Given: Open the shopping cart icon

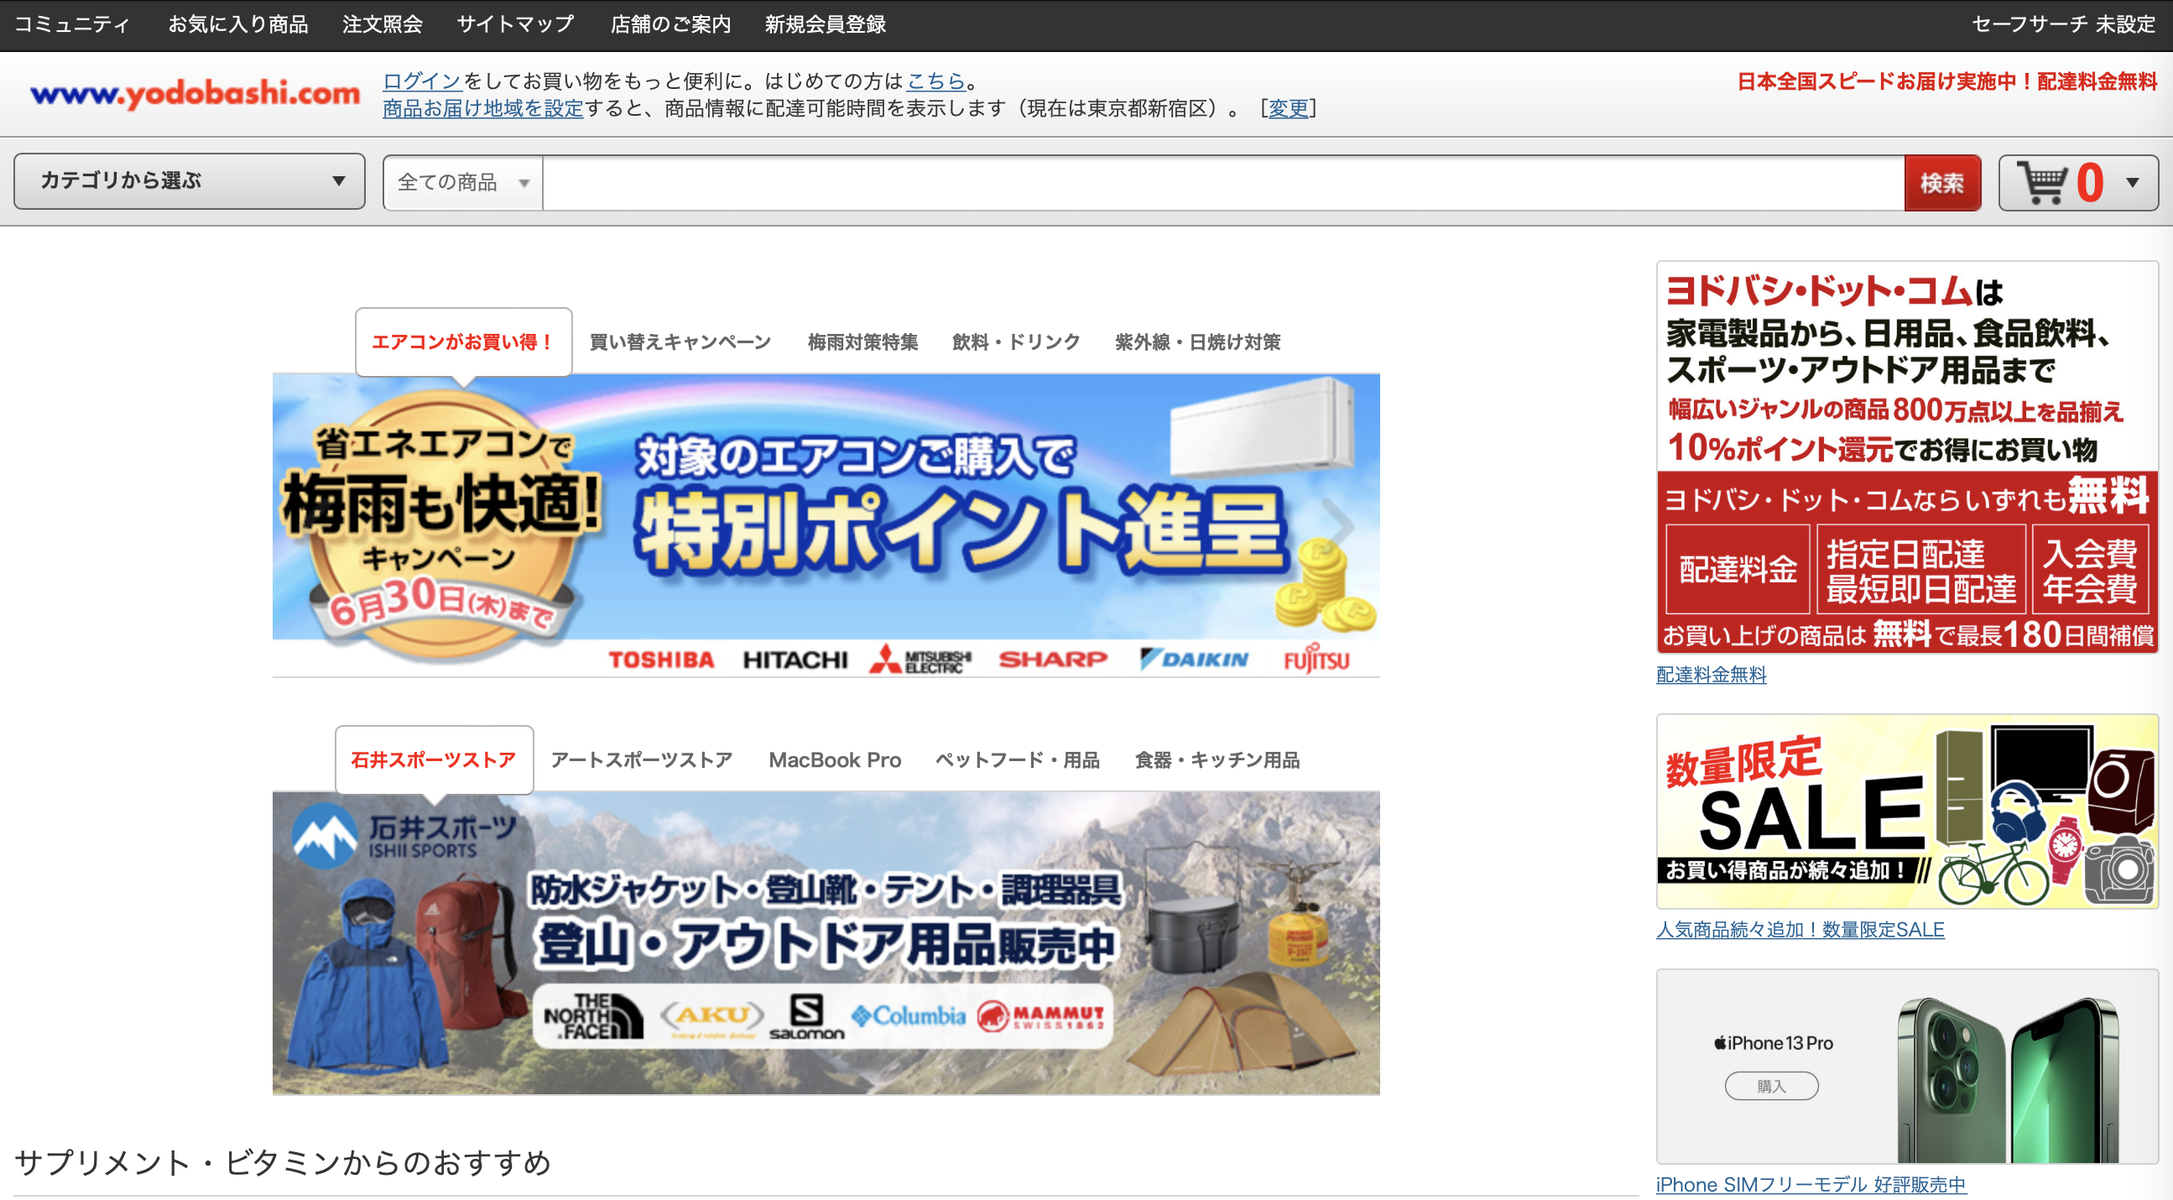Looking at the screenshot, I should (2042, 183).
